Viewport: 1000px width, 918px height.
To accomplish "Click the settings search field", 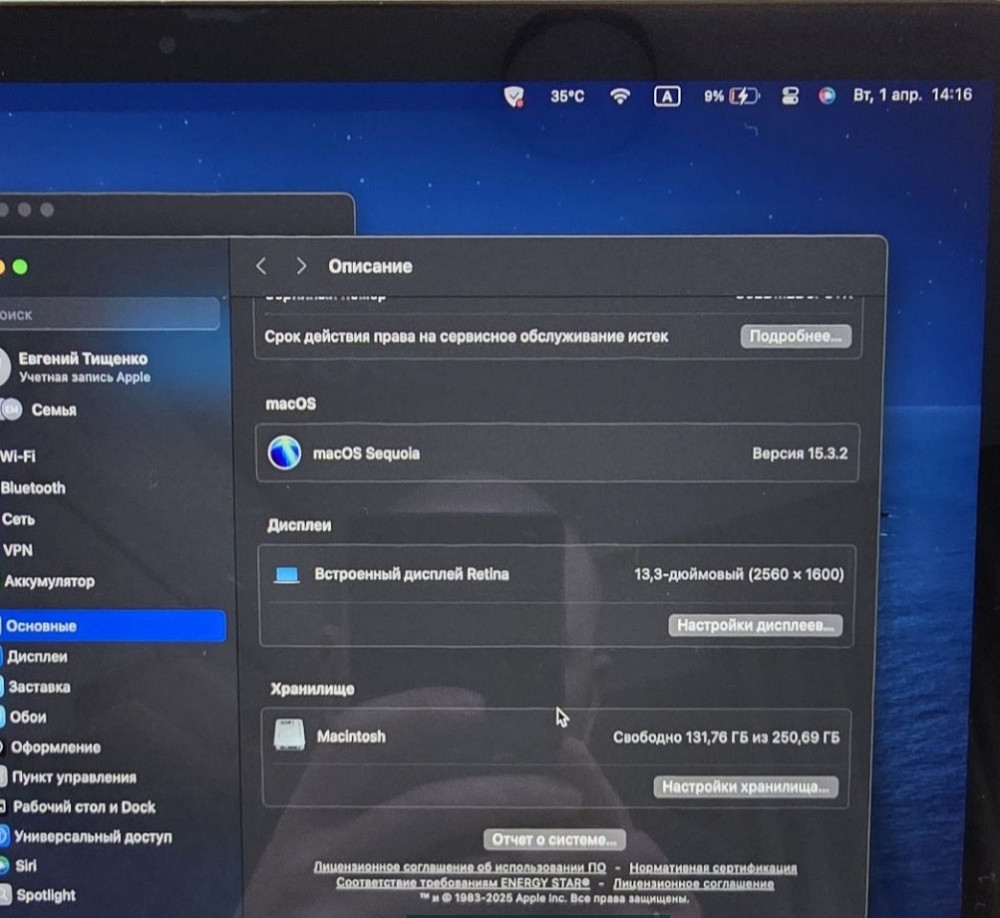I will [x=110, y=314].
